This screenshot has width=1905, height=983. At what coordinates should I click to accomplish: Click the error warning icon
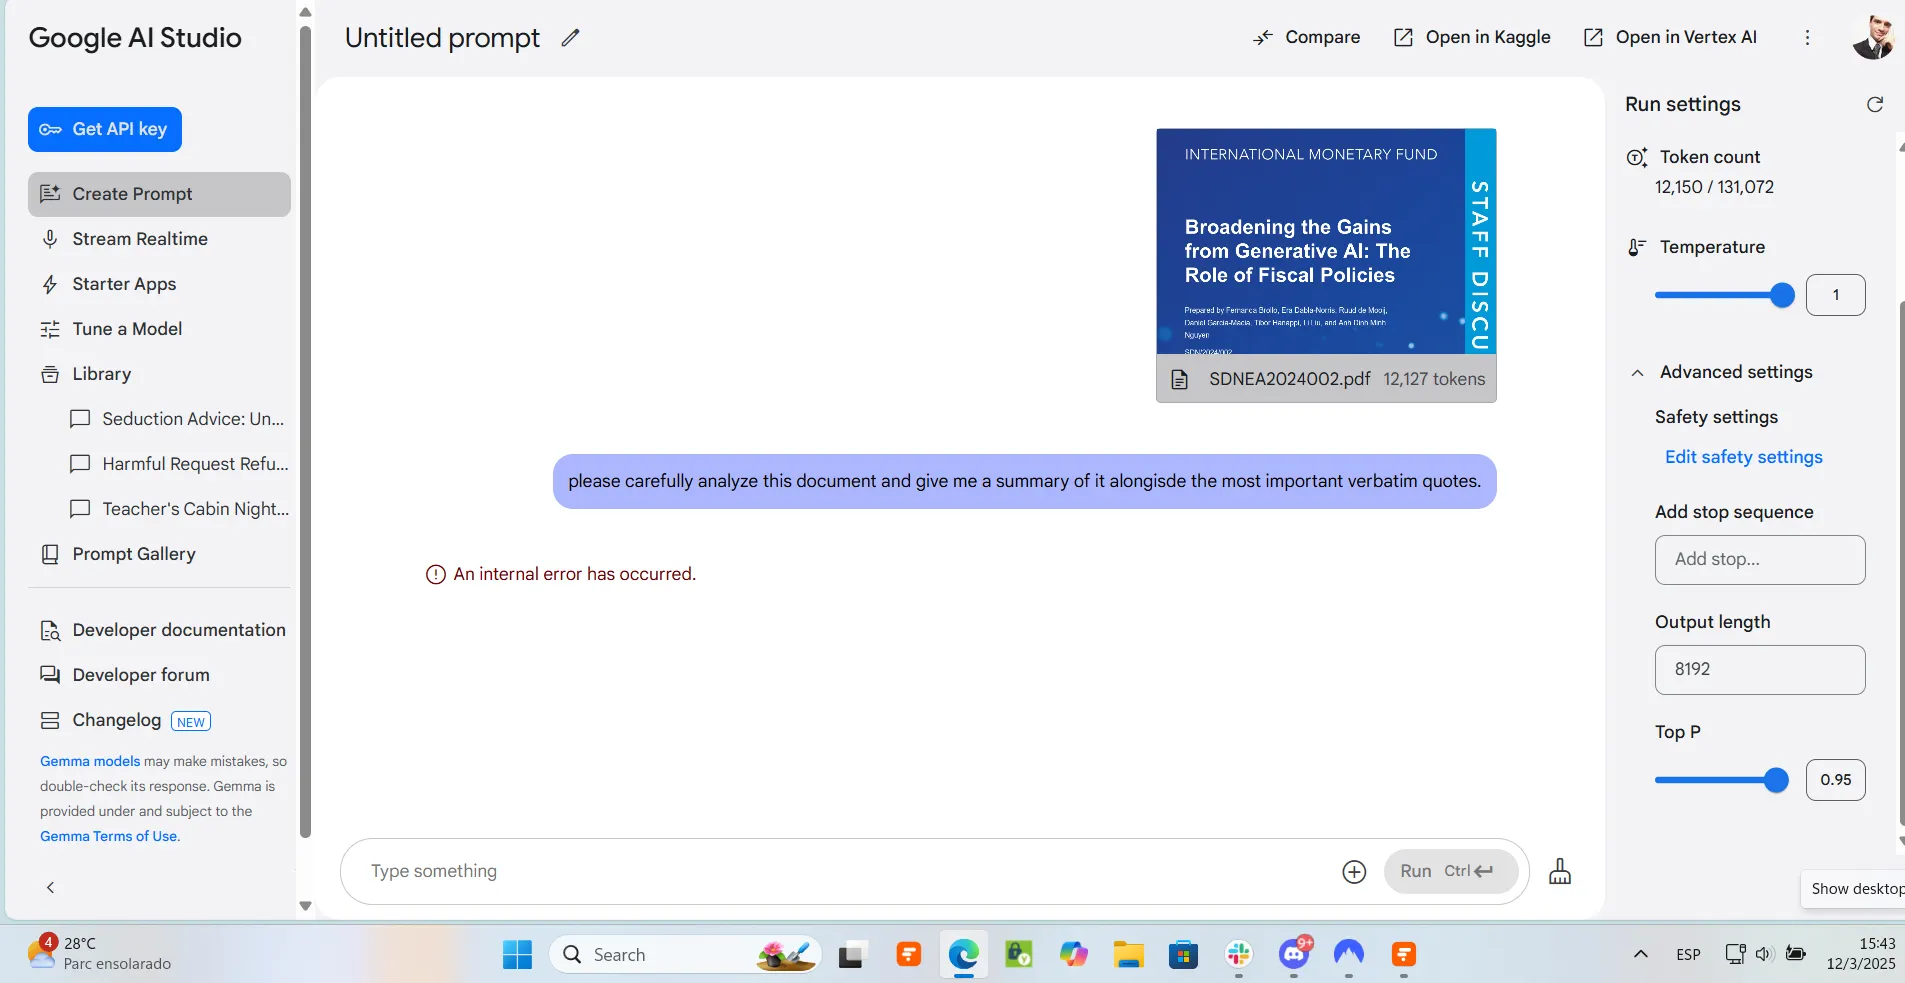point(436,574)
